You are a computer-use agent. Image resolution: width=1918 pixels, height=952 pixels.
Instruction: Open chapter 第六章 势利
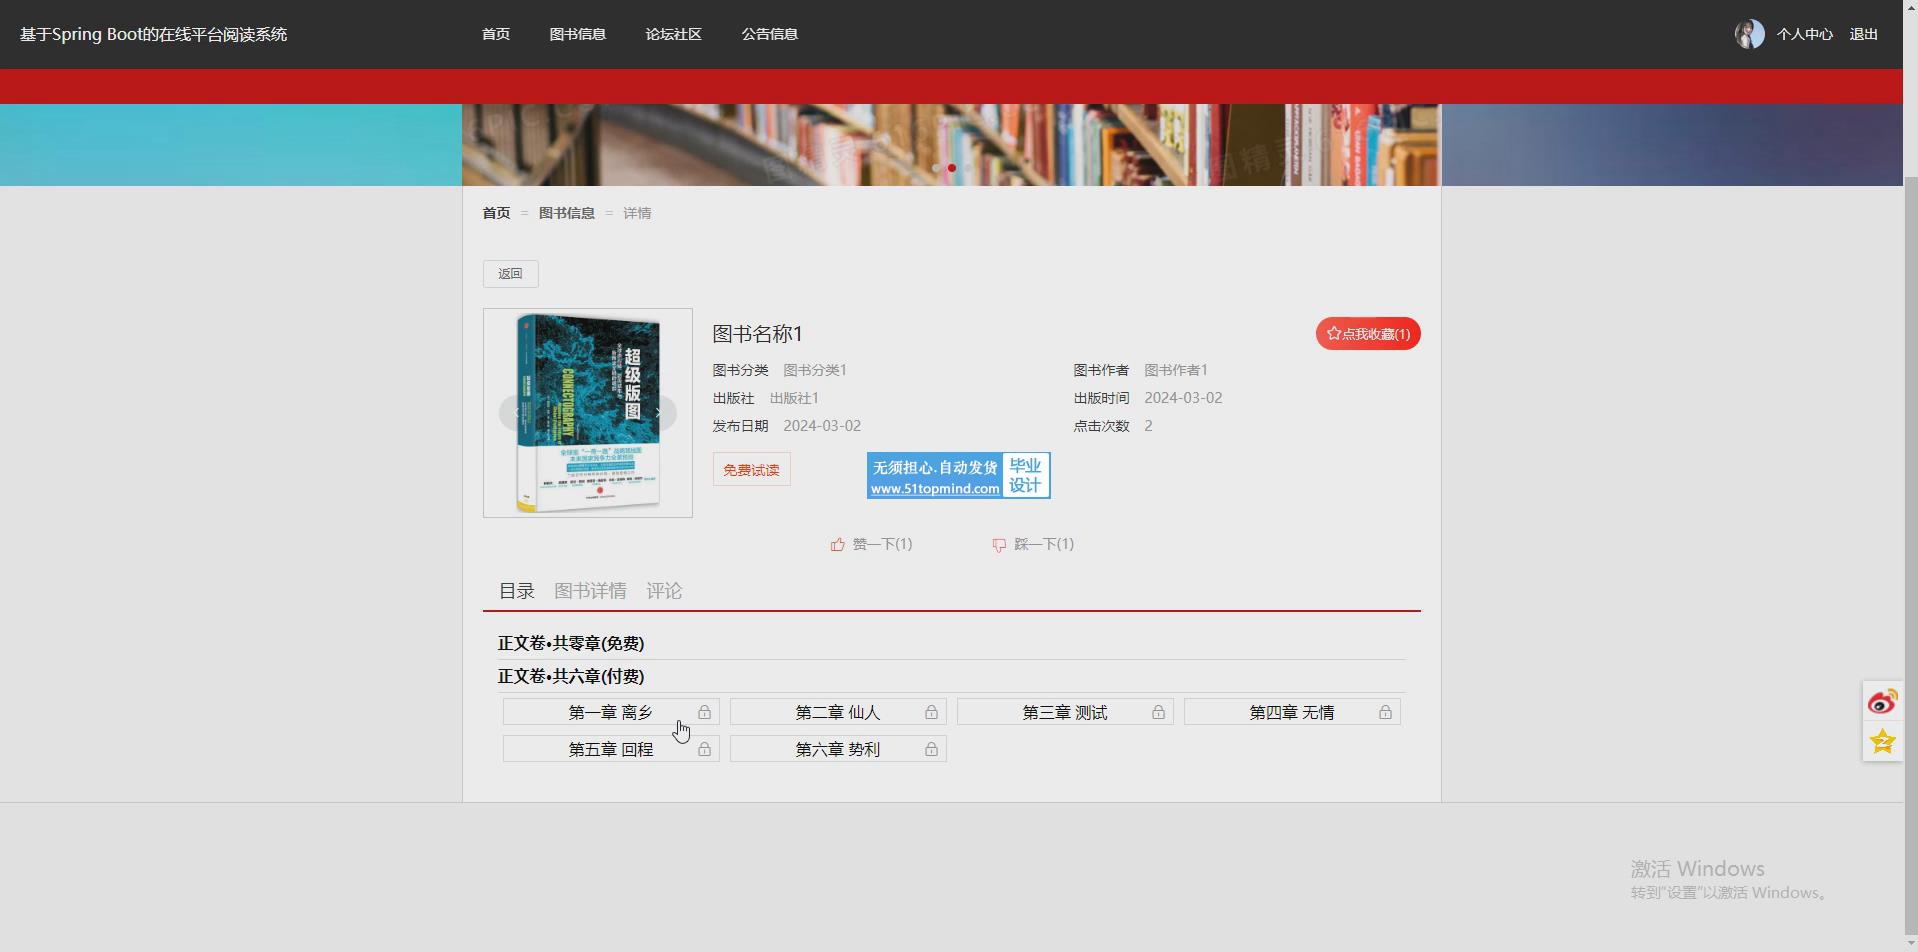pyautogui.click(x=838, y=749)
